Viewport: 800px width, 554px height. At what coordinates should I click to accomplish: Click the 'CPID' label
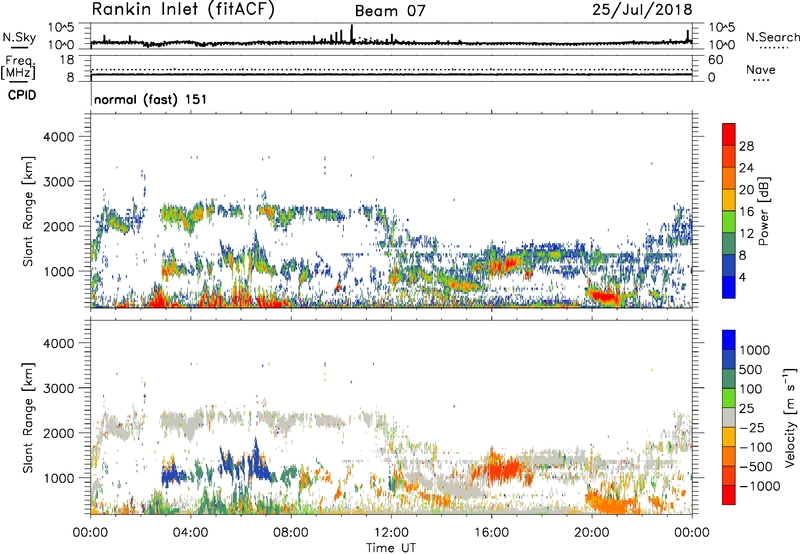[22, 95]
